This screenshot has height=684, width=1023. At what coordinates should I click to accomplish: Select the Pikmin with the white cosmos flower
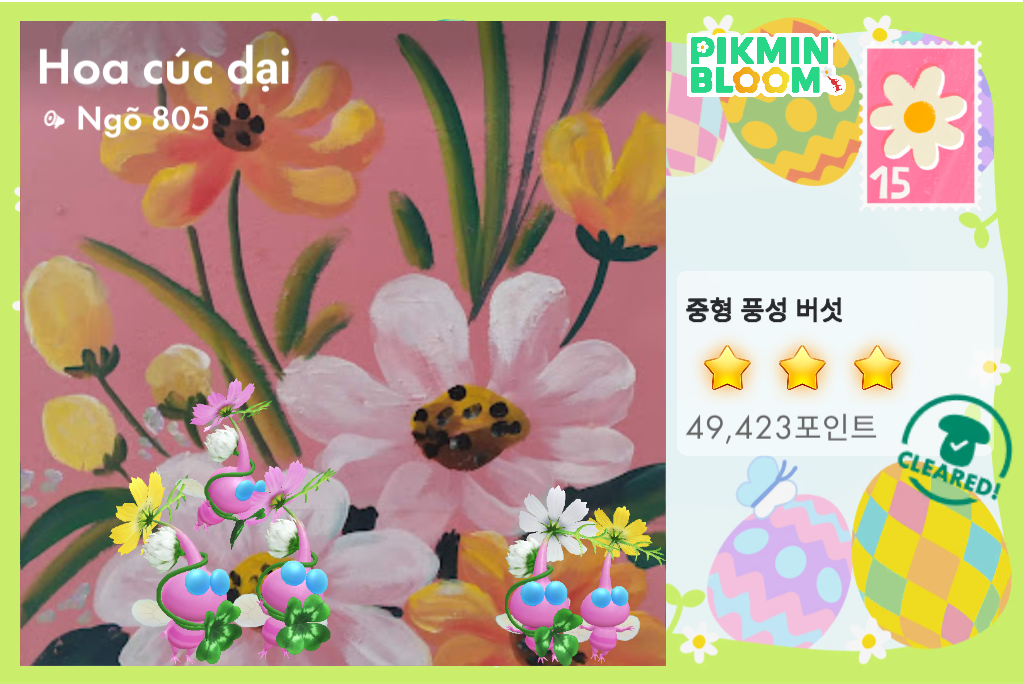pos(543,574)
